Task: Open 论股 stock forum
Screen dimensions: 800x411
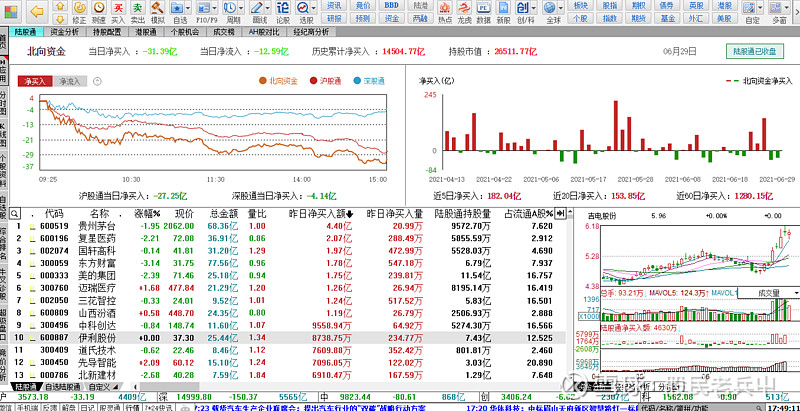Action: tap(283, 12)
